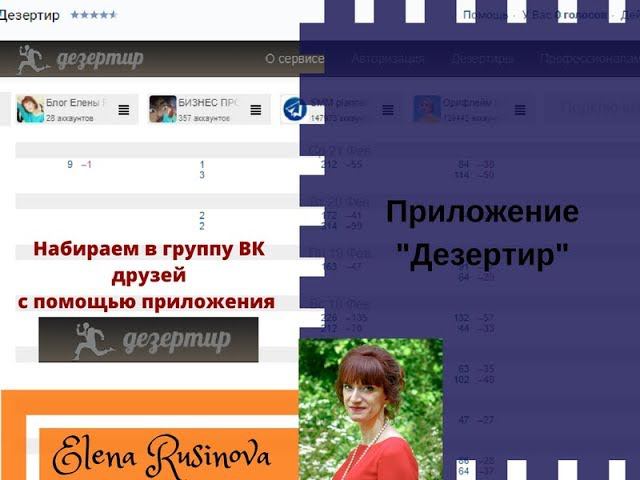This screenshot has height=480, width=640.
Task: Click the –55 value in SMM planner column
Action: tap(354, 164)
